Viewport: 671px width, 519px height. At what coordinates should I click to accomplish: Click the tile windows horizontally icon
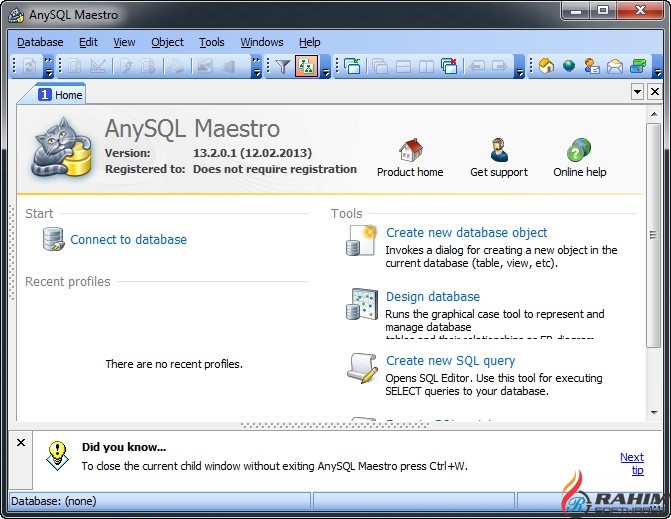(403, 67)
